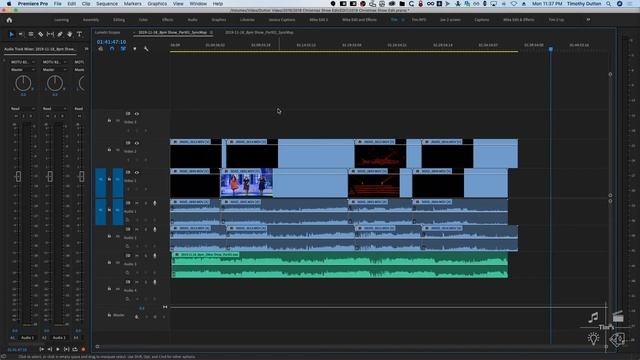Switch to second sequence timeline tab

259,32
